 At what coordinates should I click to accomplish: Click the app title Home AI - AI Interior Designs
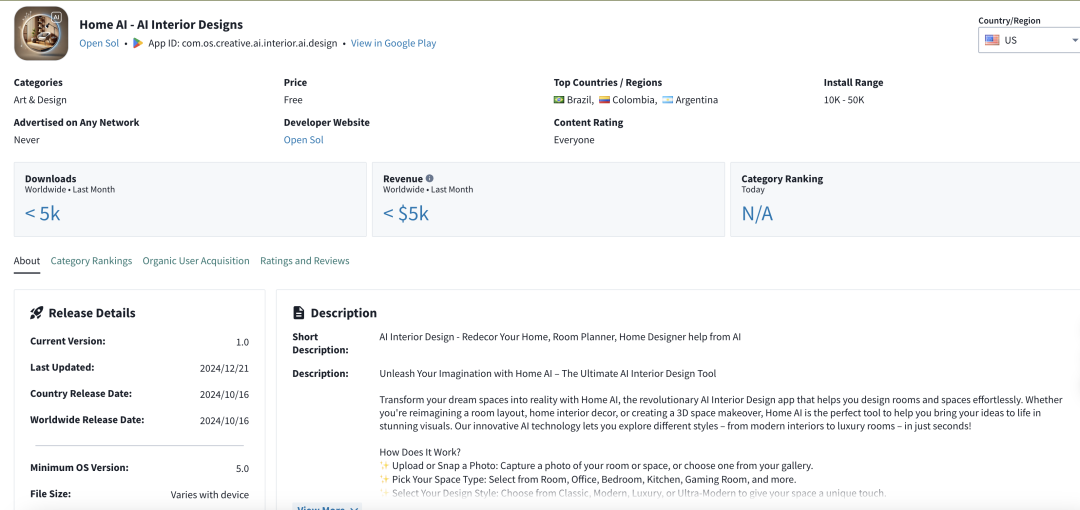point(161,25)
